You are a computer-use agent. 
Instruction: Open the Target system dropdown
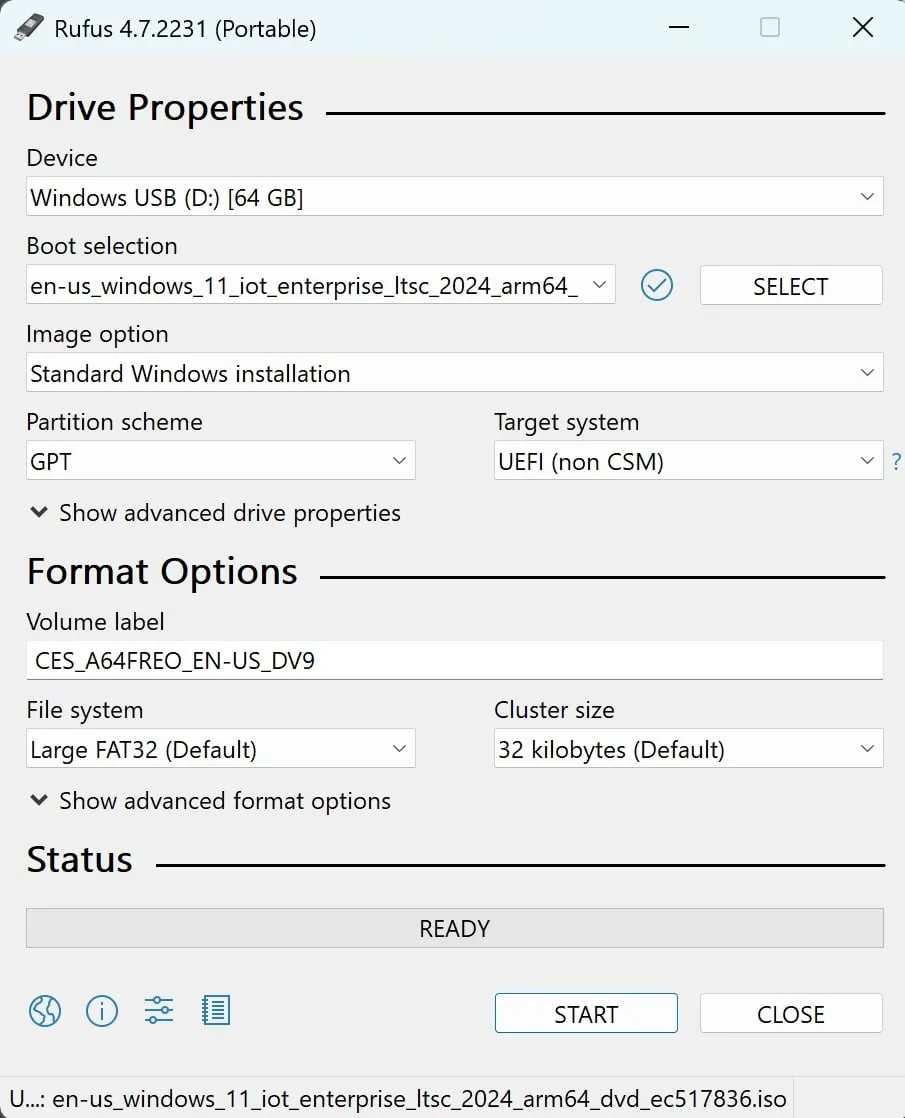click(x=688, y=461)
